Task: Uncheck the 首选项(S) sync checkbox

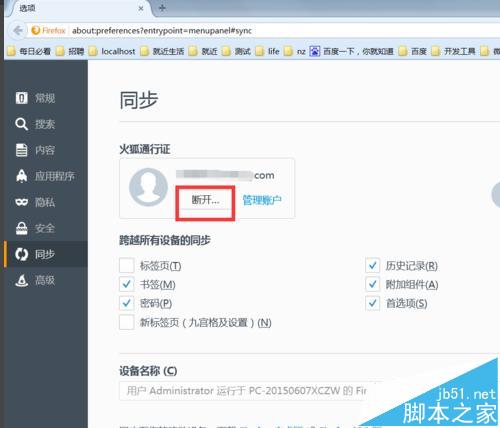Action: (x=373, y=303)
